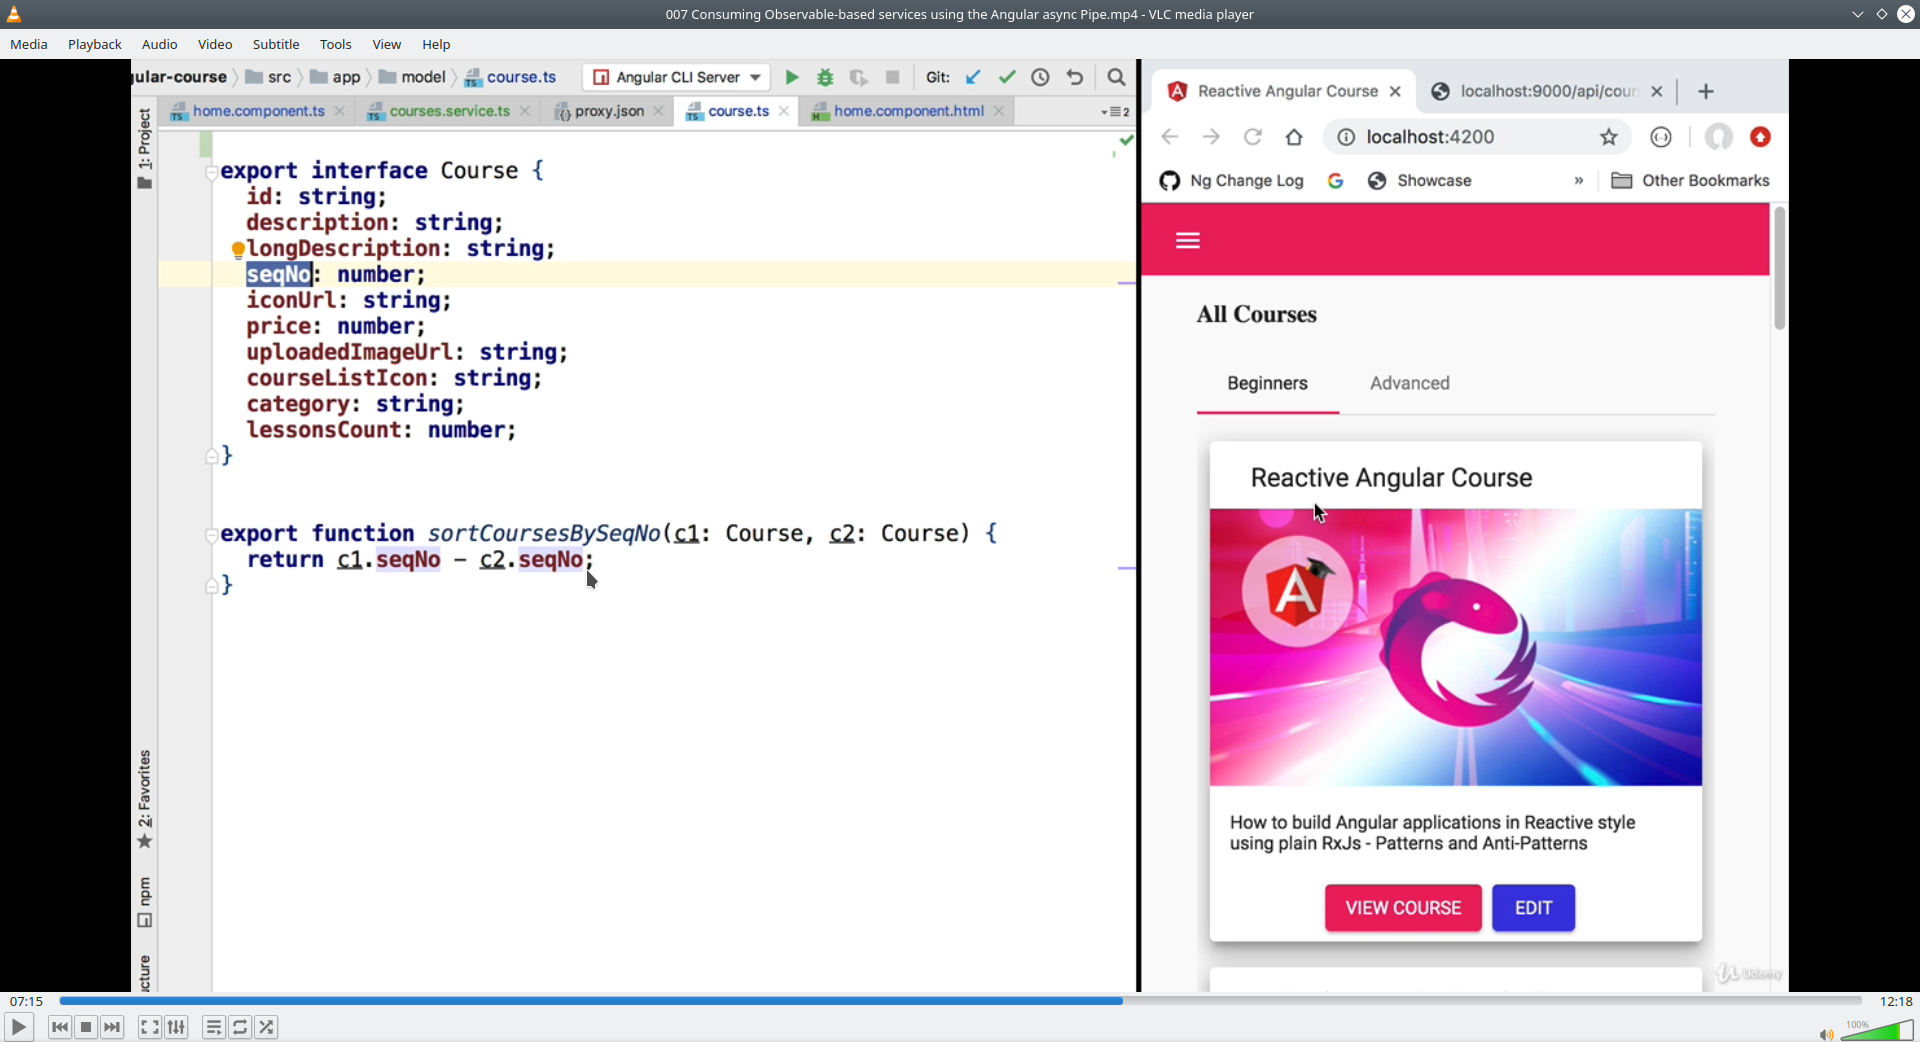Collapse the sortCoursesBySeqNo function block
The width and height of the screenshot is (1920, 1042).
tap(211, 535)
